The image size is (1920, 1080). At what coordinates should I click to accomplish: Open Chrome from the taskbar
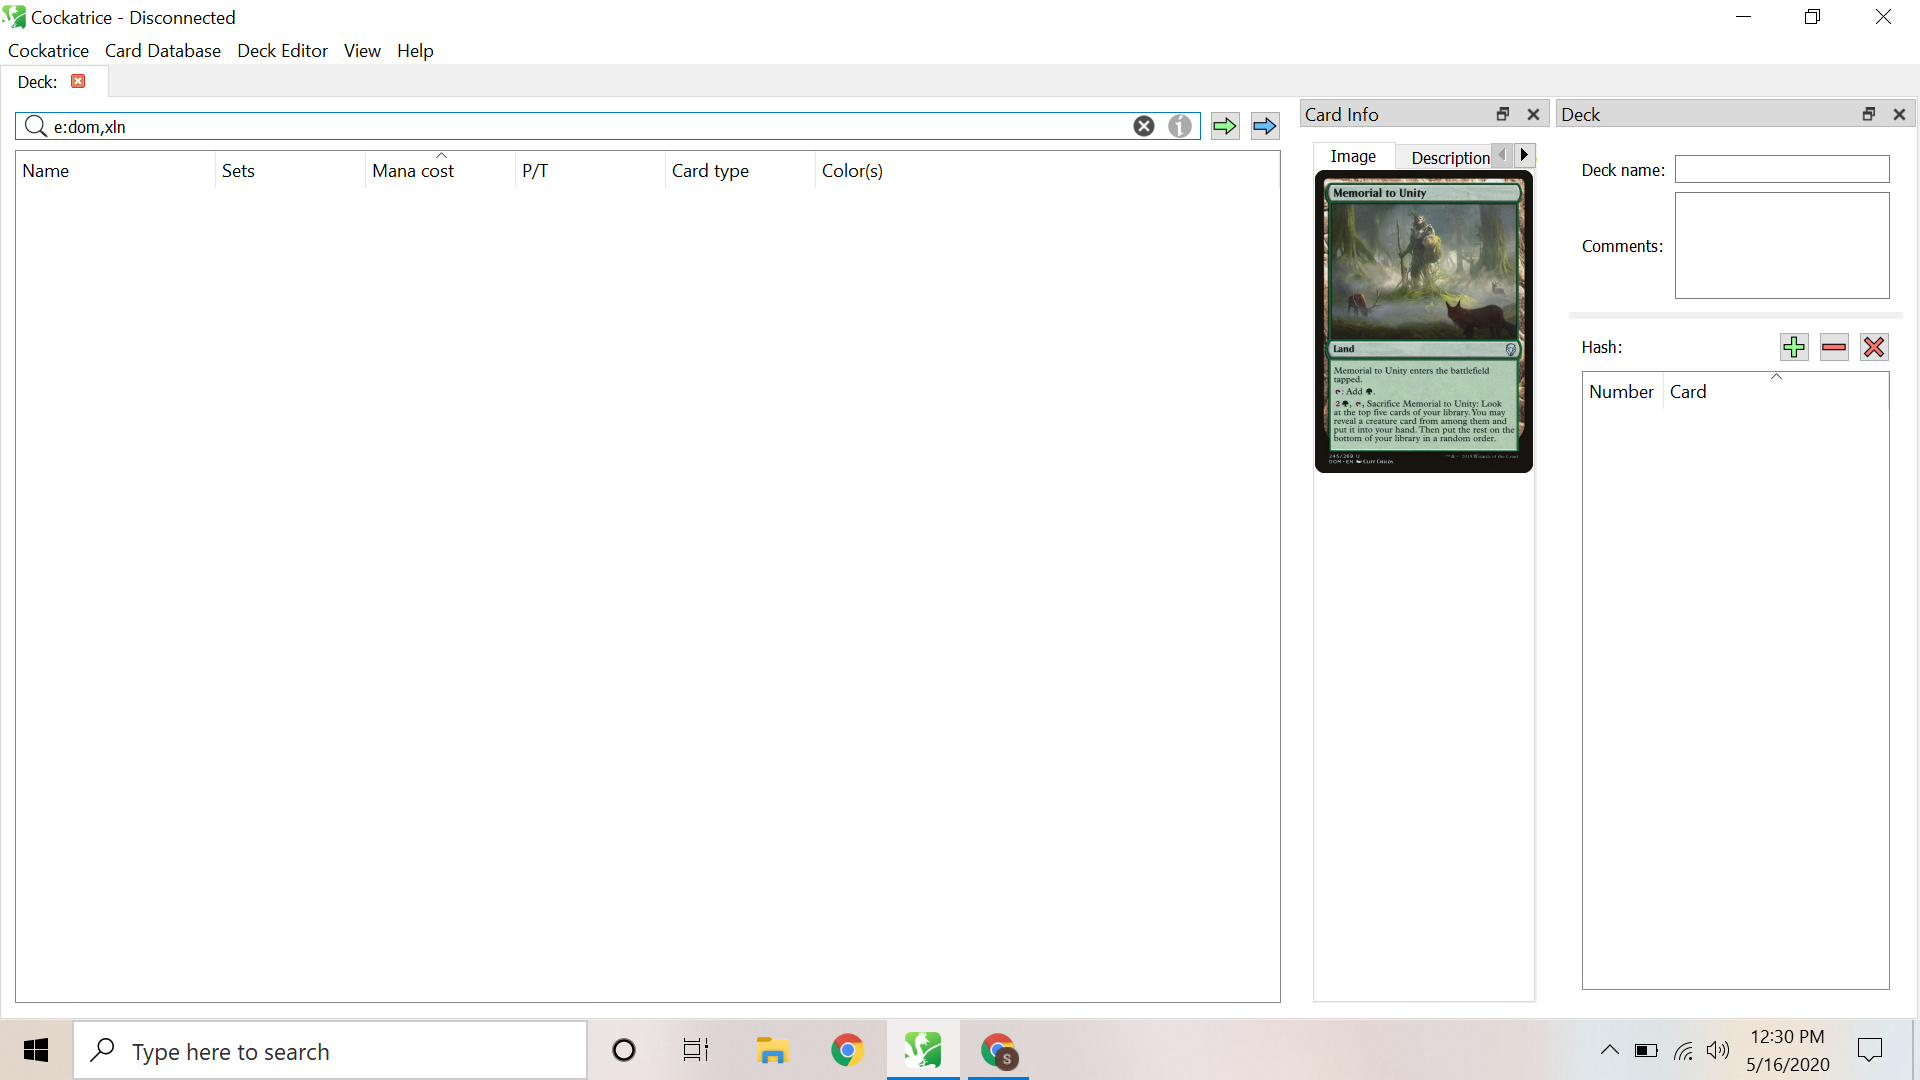[848, 1050]
